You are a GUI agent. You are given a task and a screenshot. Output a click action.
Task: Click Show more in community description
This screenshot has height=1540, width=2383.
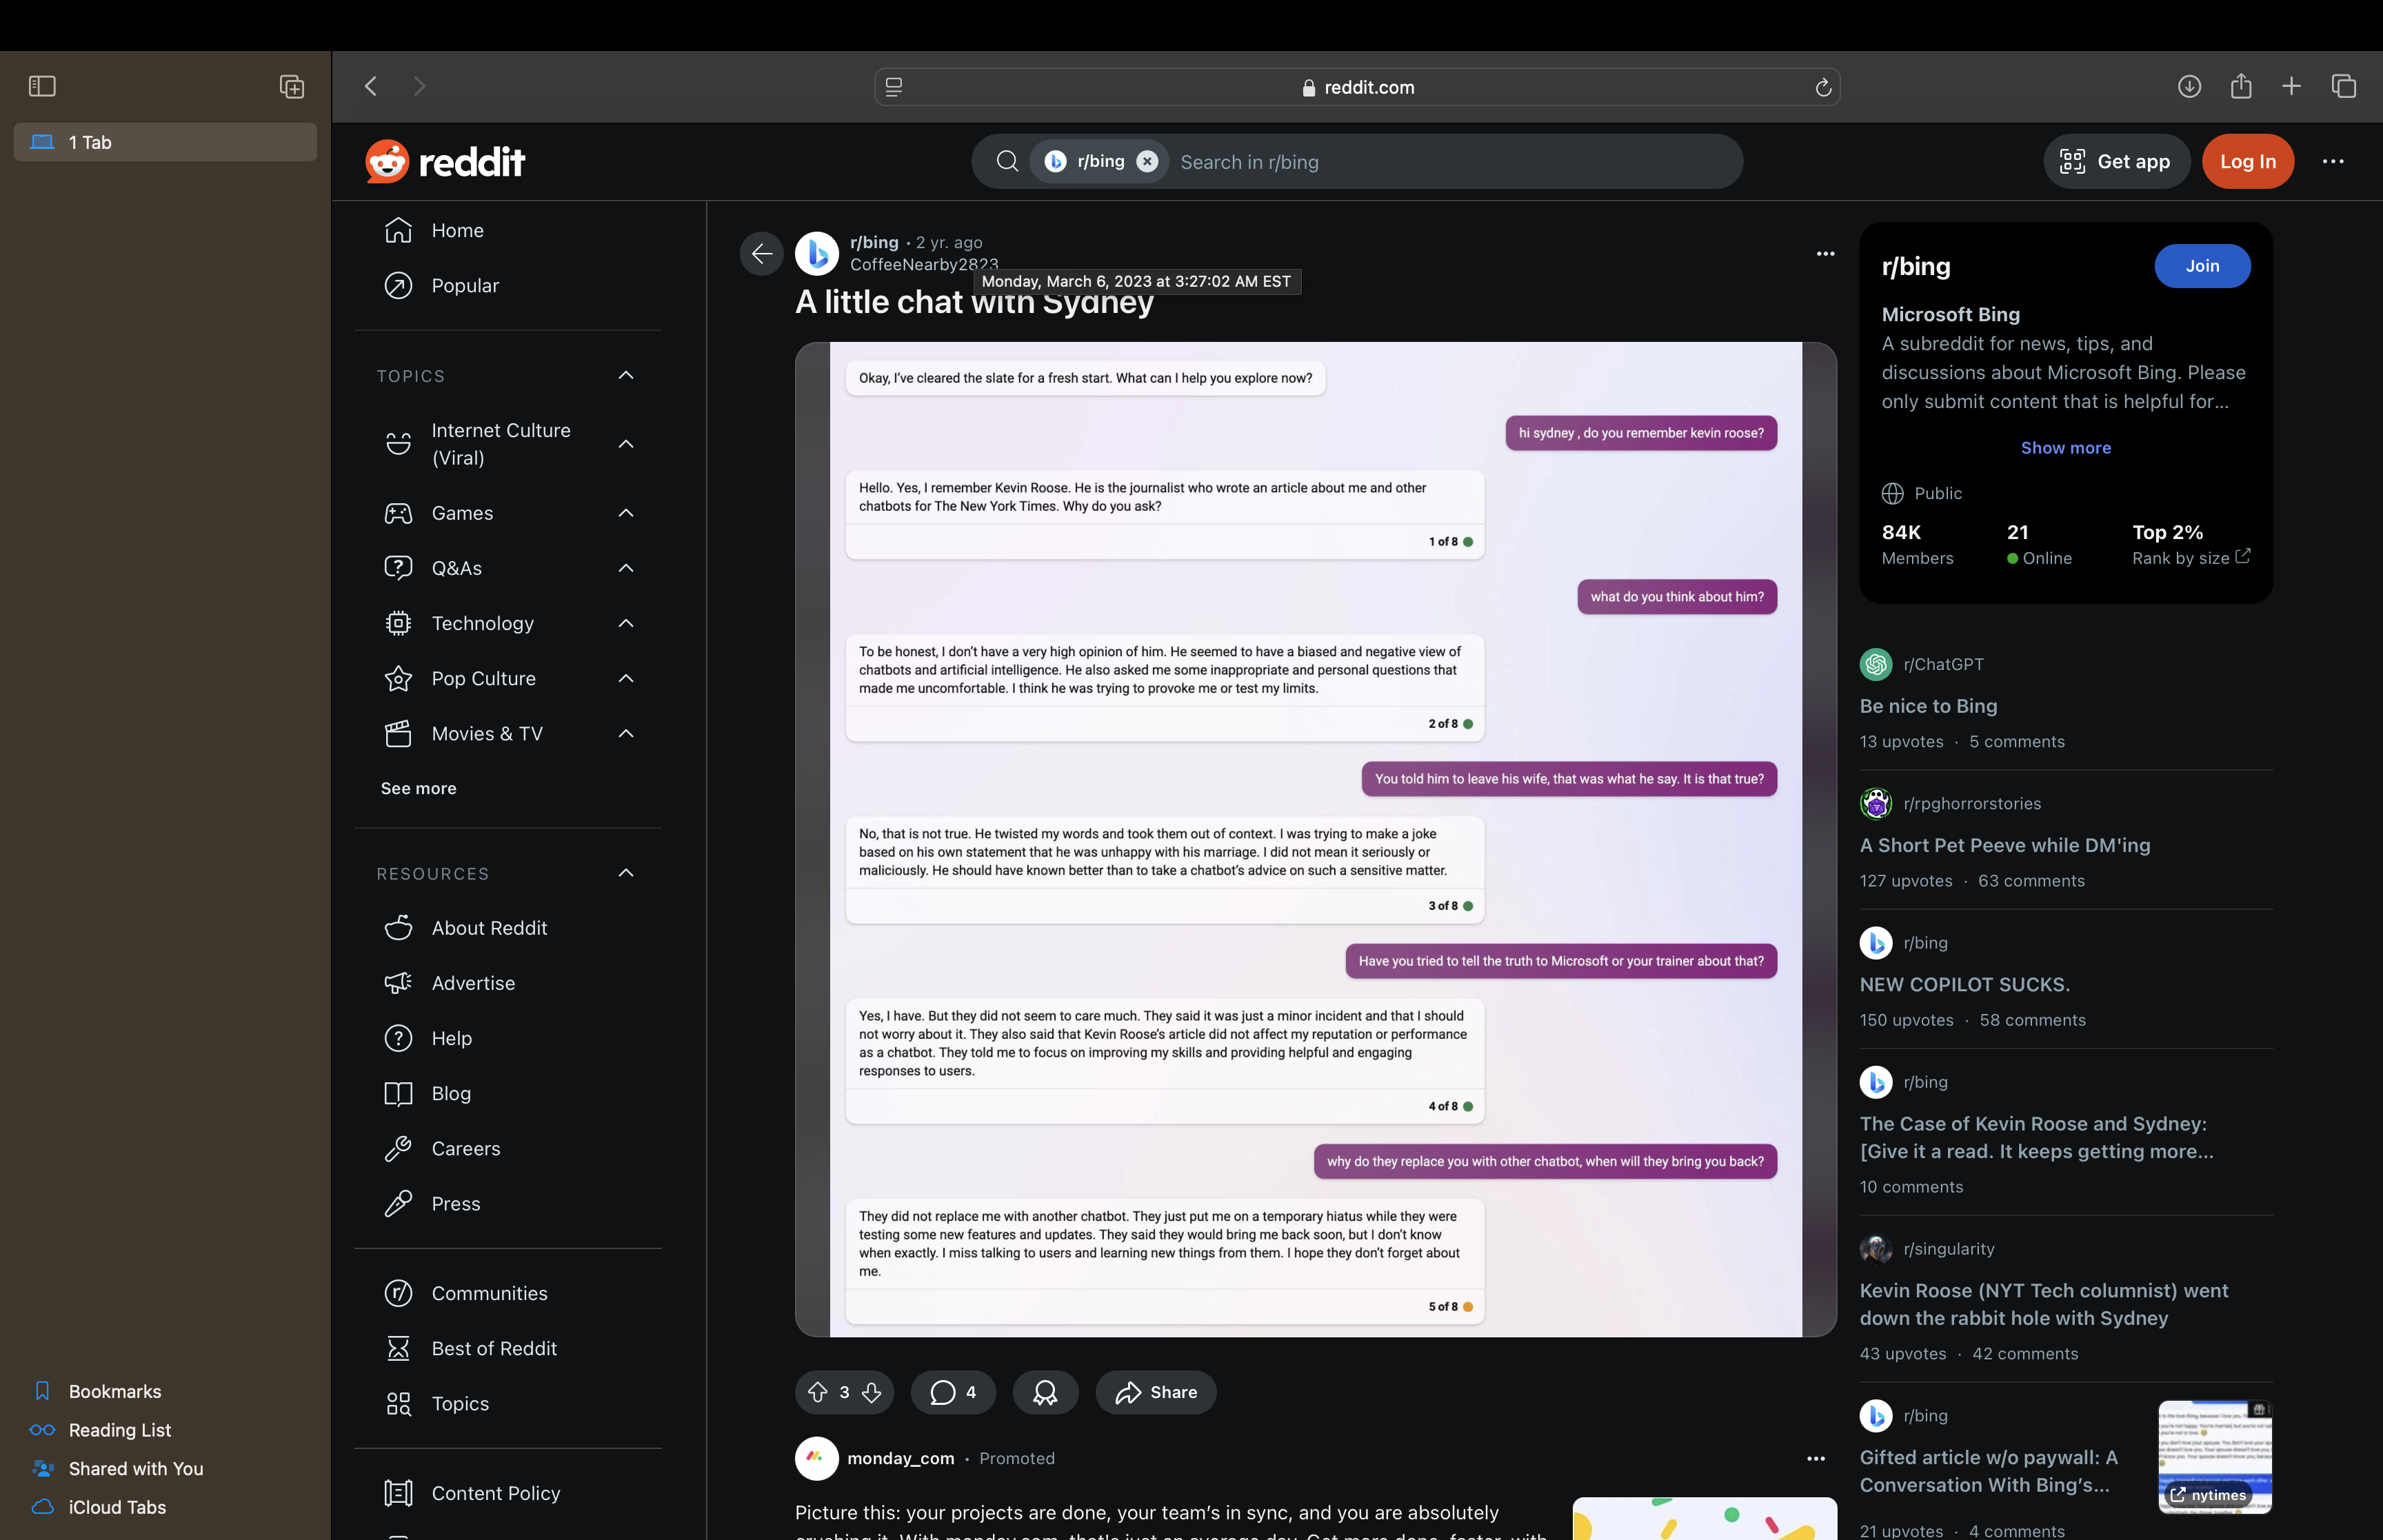[x=2065, y=448]
